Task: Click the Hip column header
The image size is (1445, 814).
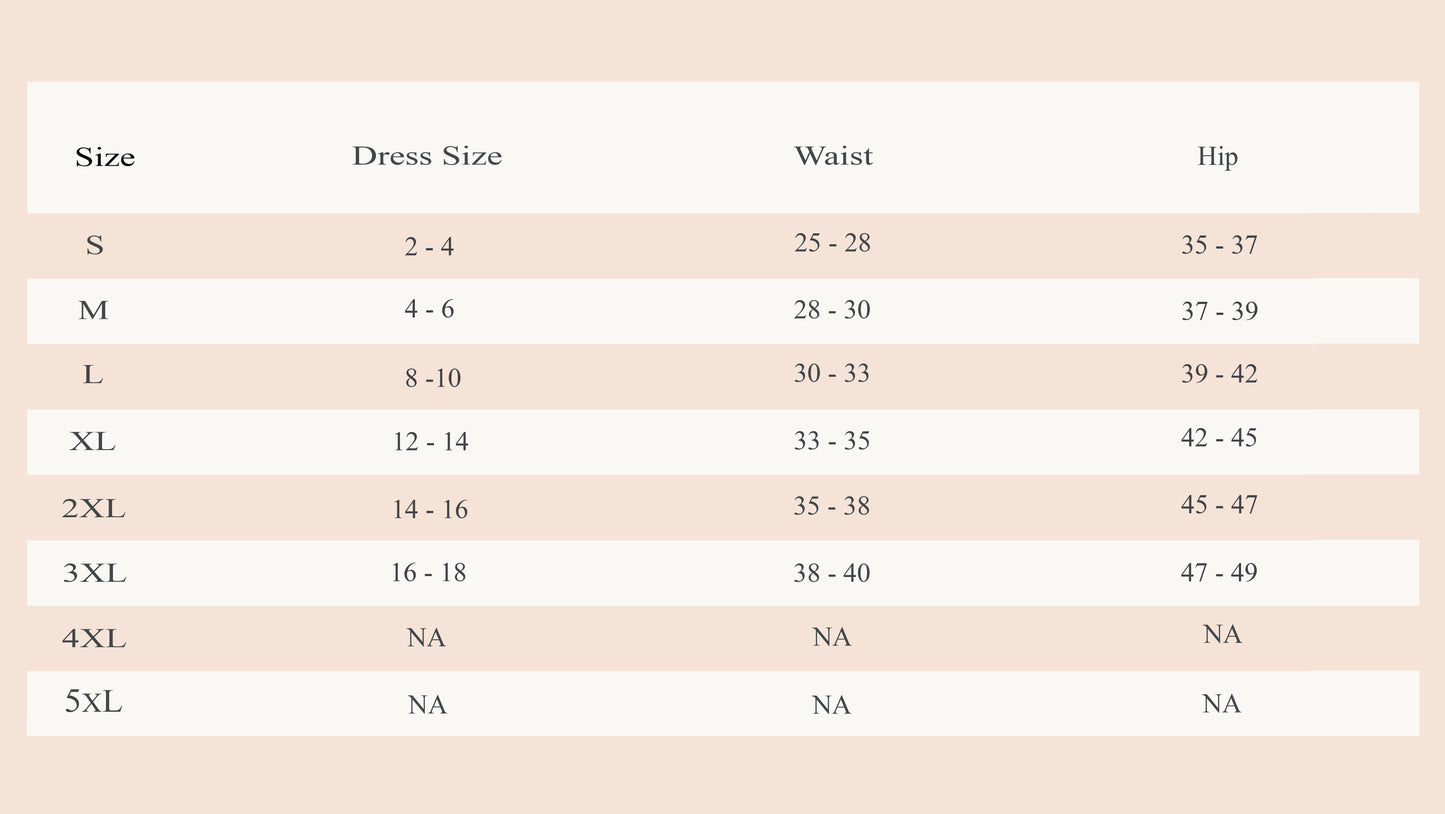Action: pos(1217,156)
